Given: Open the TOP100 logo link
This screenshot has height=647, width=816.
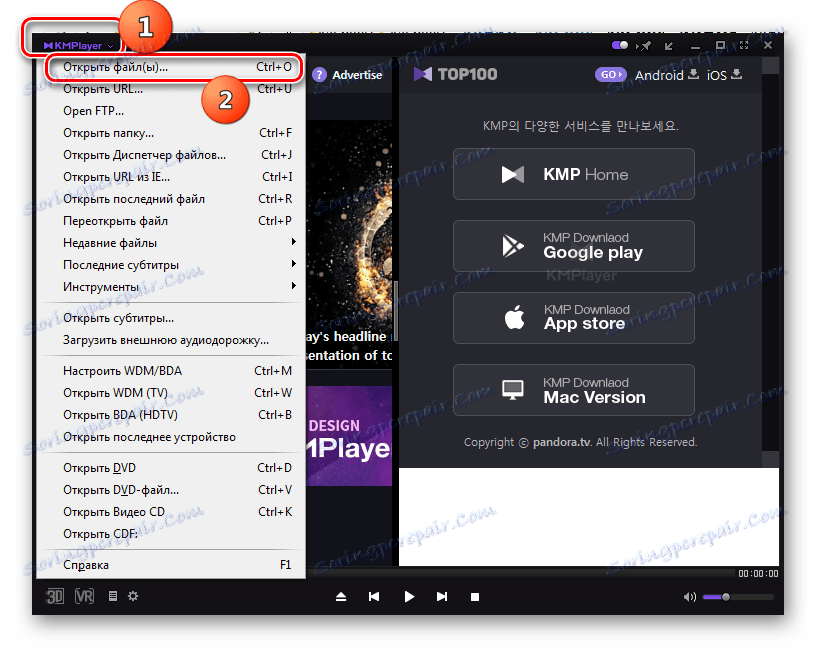Looking at the screenshot, I should (x=455, y=74).
